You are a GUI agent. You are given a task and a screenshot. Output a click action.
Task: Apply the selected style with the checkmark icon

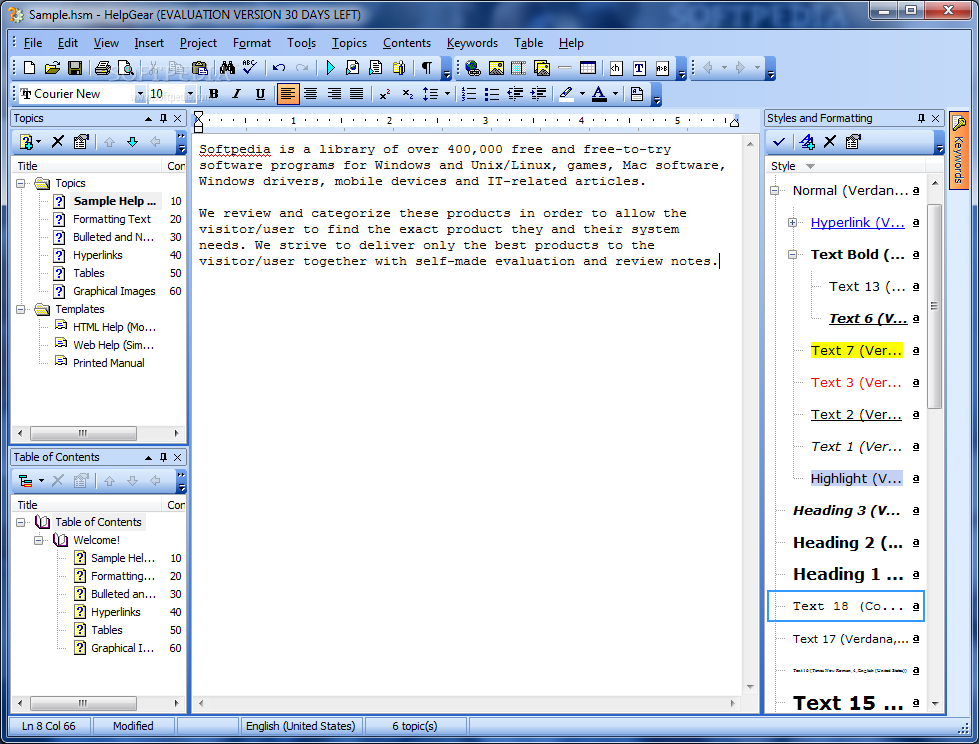[x=779, y=142]
